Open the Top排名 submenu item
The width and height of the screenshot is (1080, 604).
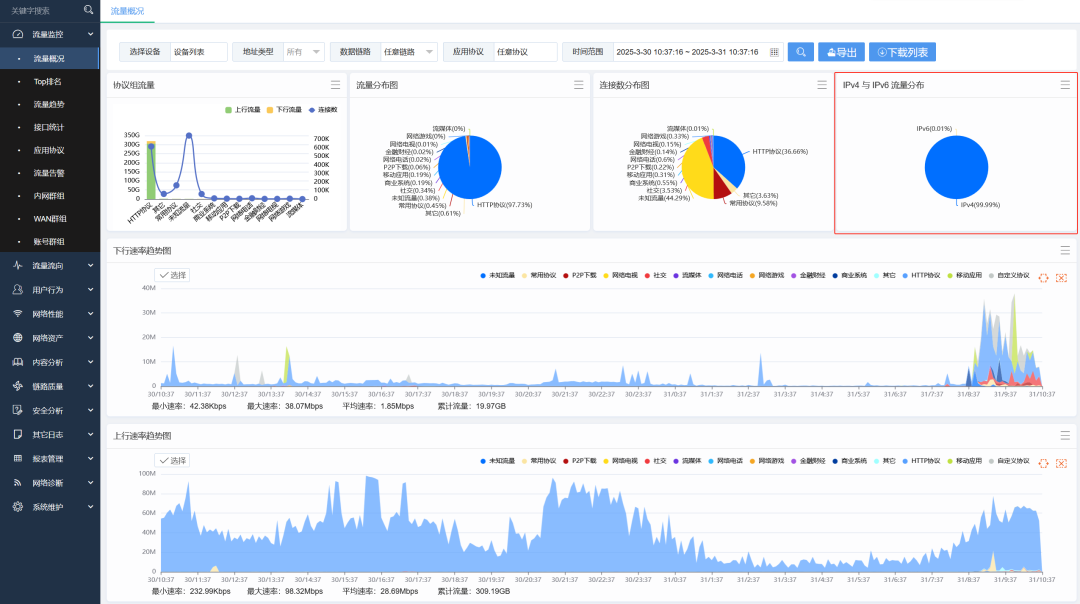50,81
